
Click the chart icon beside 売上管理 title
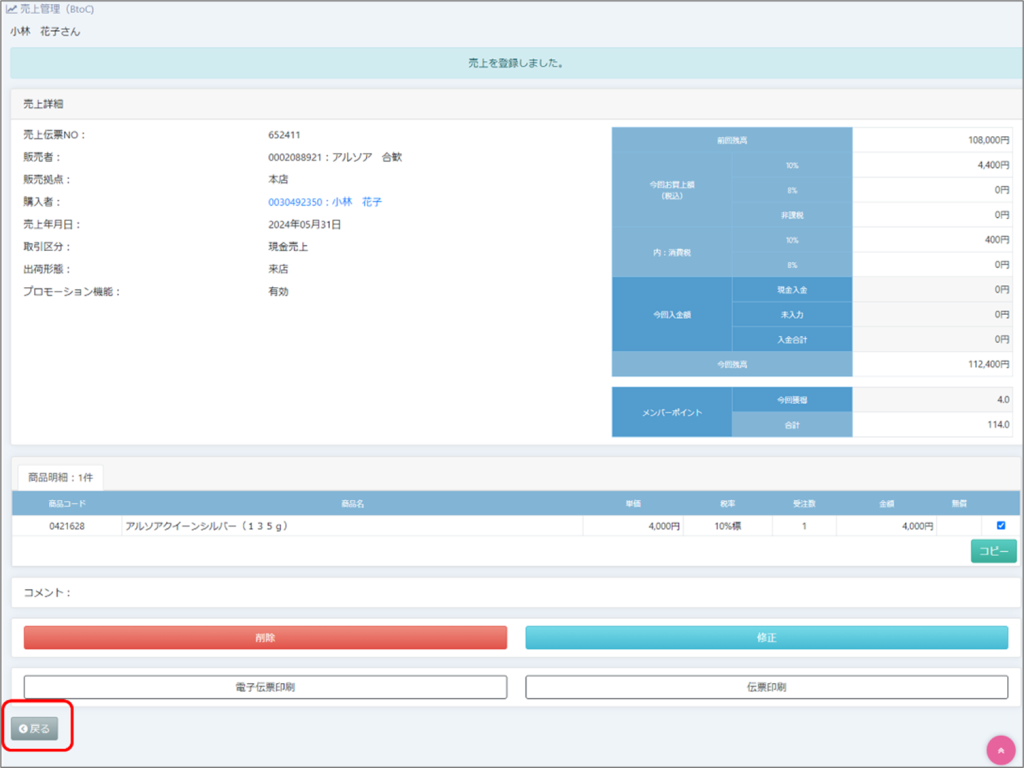[x=11, y=9]
